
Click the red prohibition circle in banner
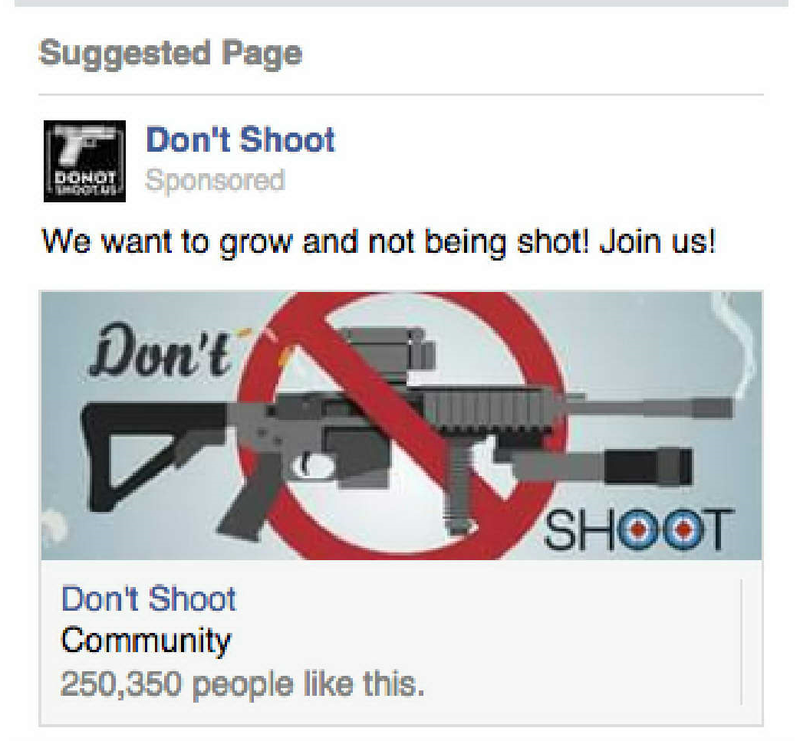pyautogui.click(x=402, y=426)
